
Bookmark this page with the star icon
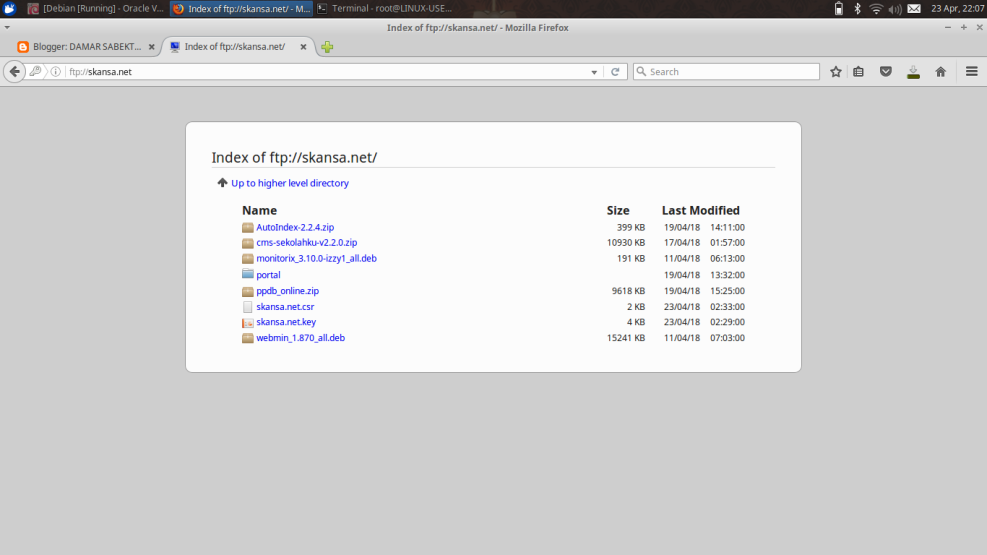point(836,72)
